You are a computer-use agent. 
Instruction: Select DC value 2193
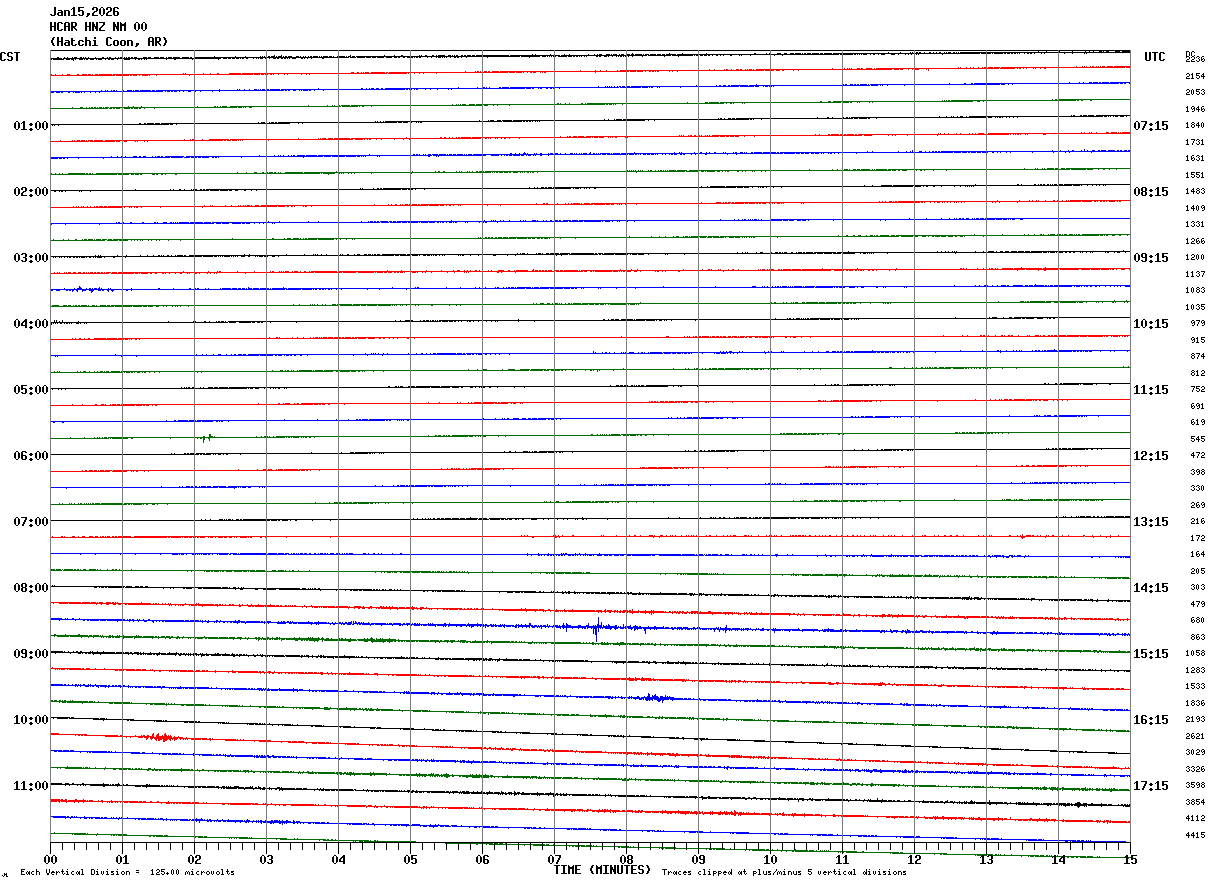(1195, 720)
